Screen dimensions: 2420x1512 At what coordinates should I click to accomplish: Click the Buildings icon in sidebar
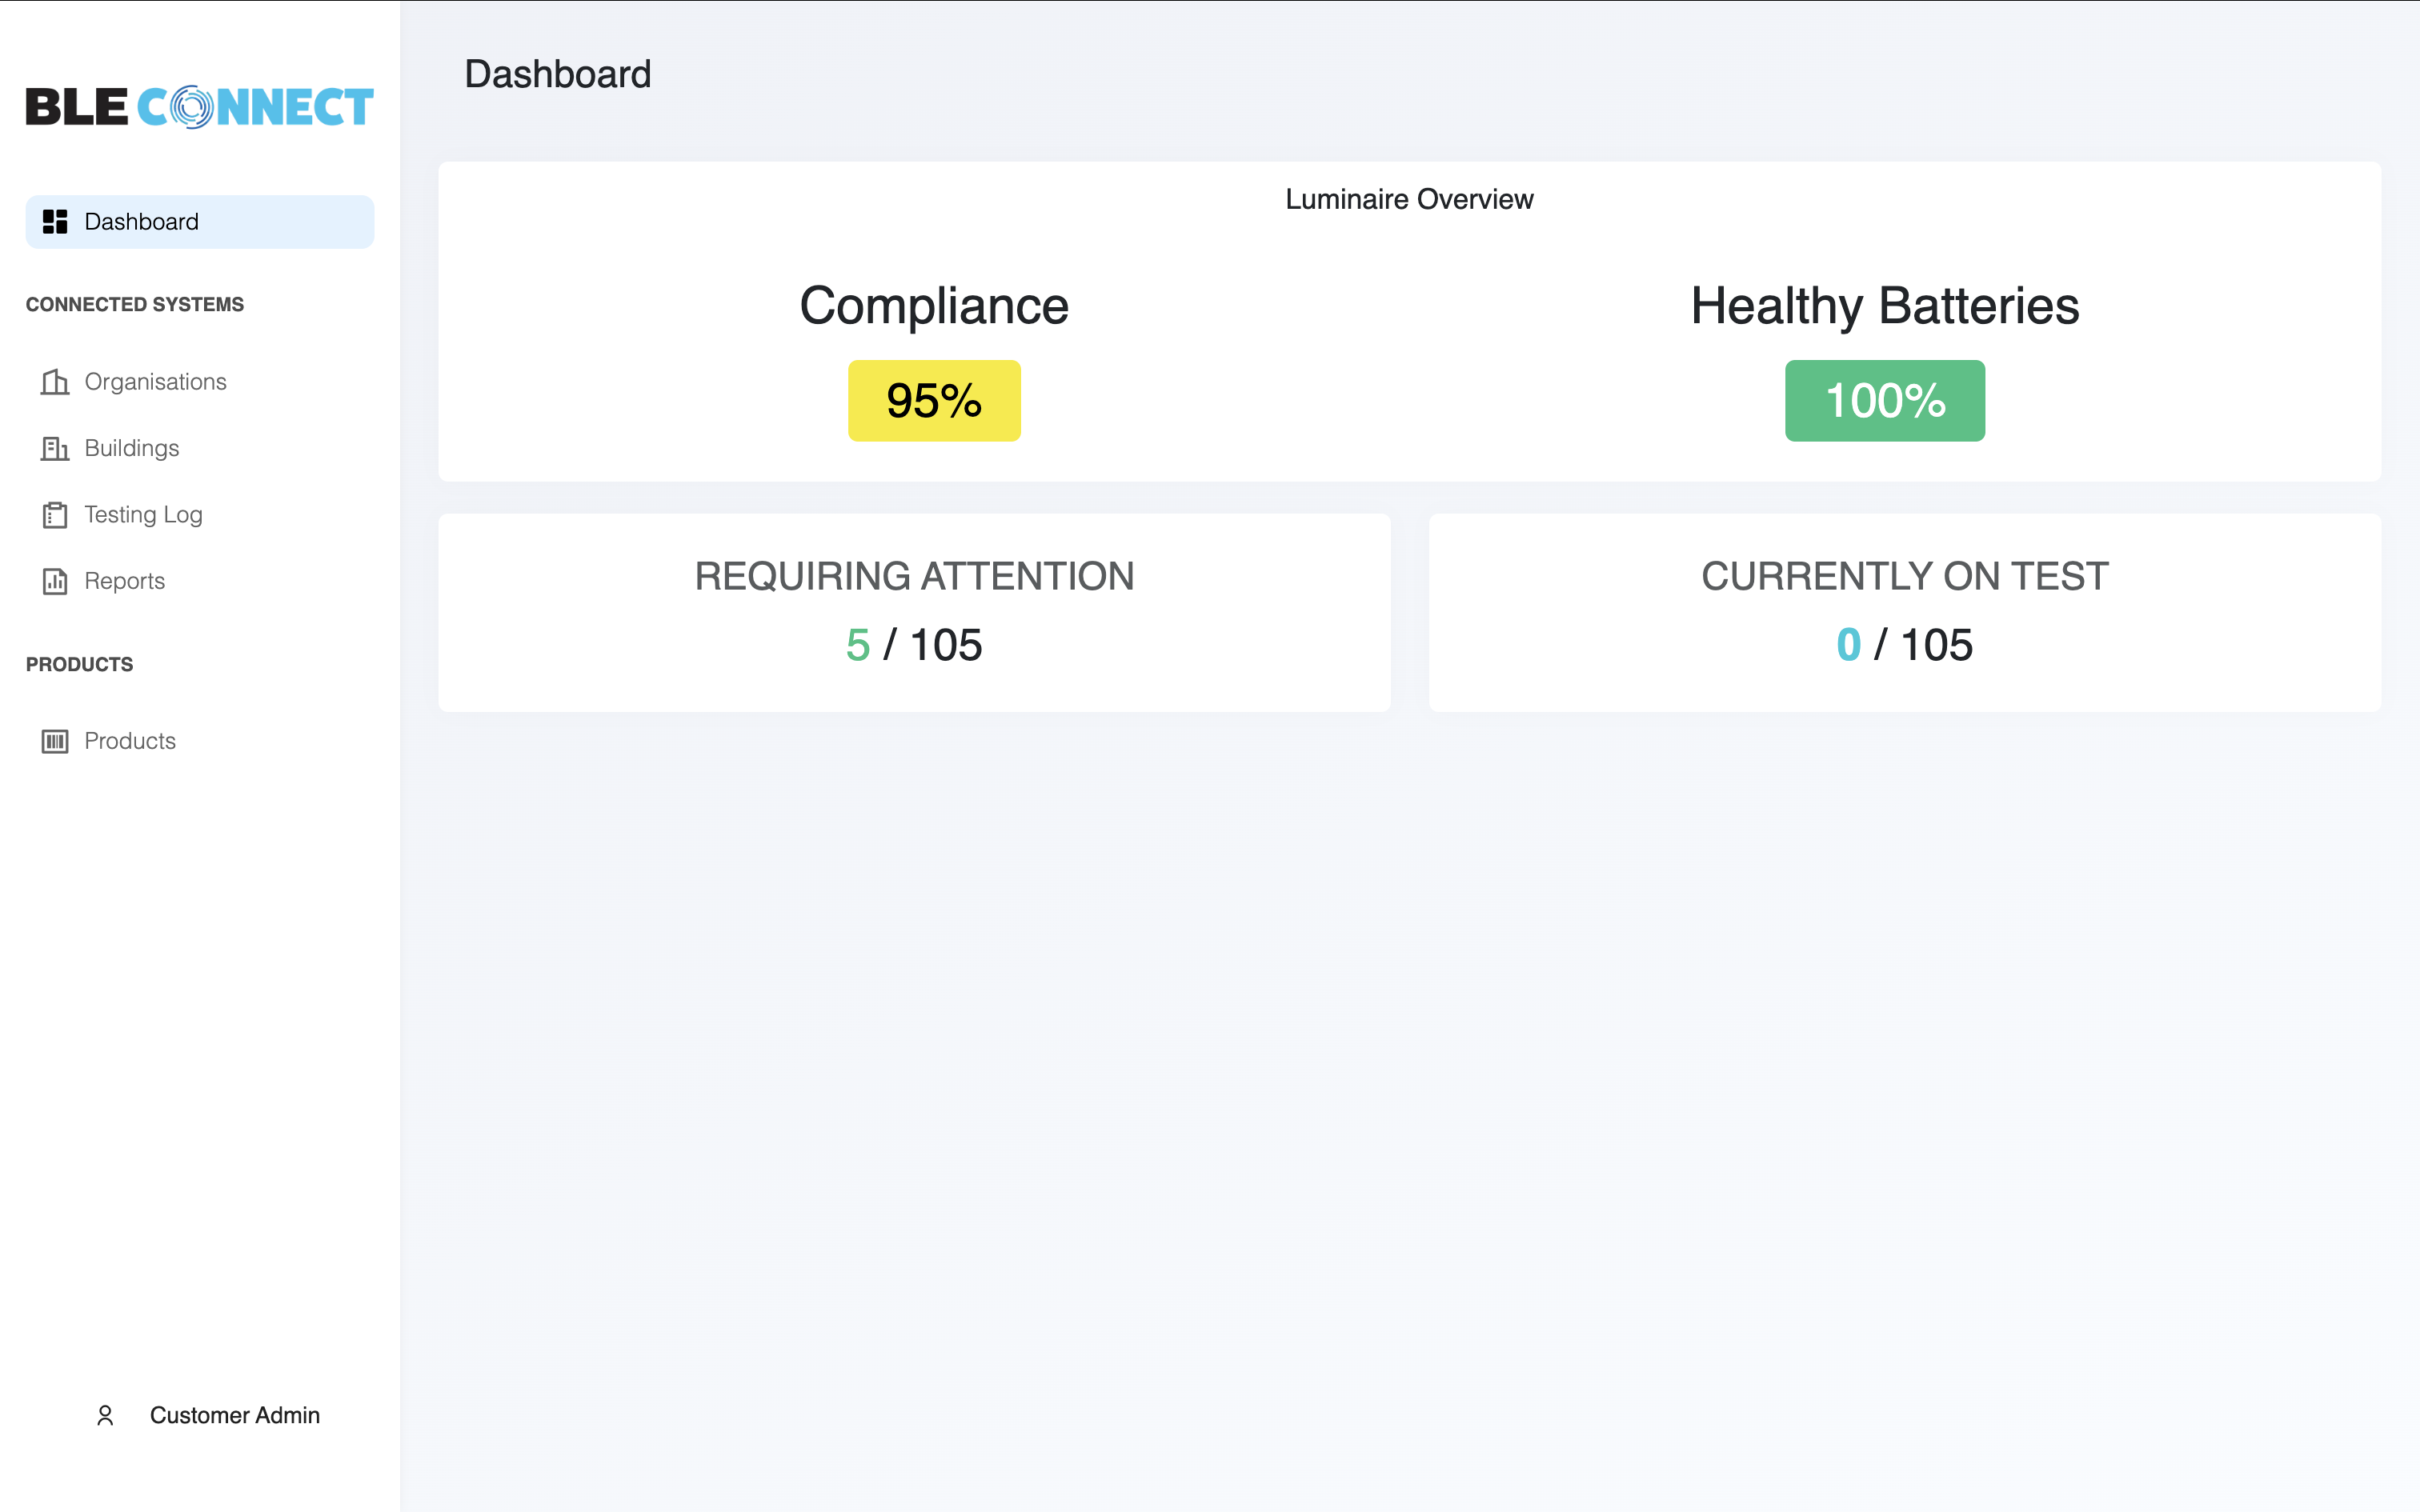55,448
